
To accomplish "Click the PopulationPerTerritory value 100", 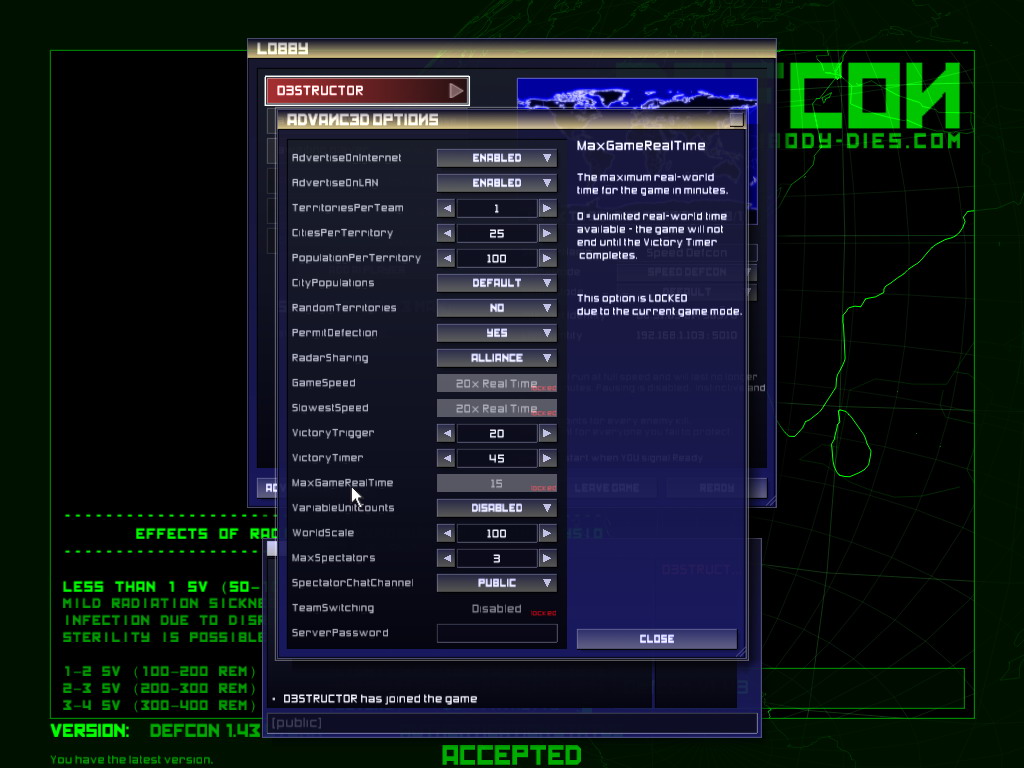I will 497,258.
